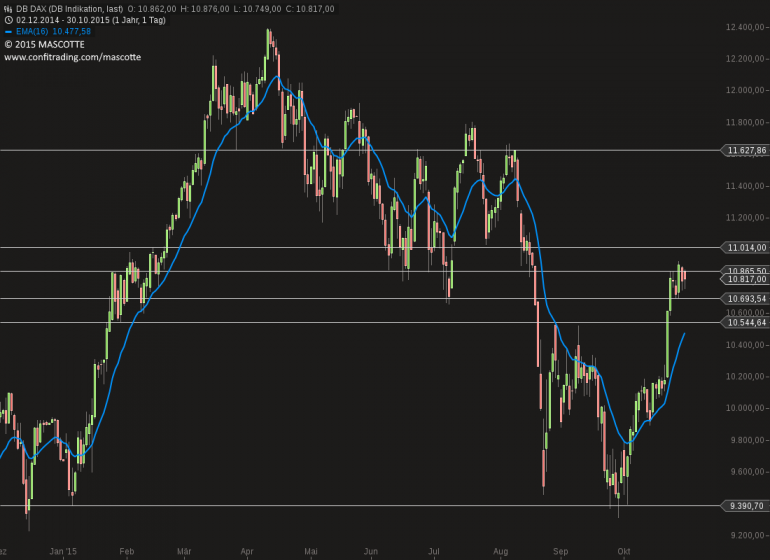This screenshot has width=770, height=560.
Task: Click the 11.014,00 price level tag
Action: [x=746, y=248]
